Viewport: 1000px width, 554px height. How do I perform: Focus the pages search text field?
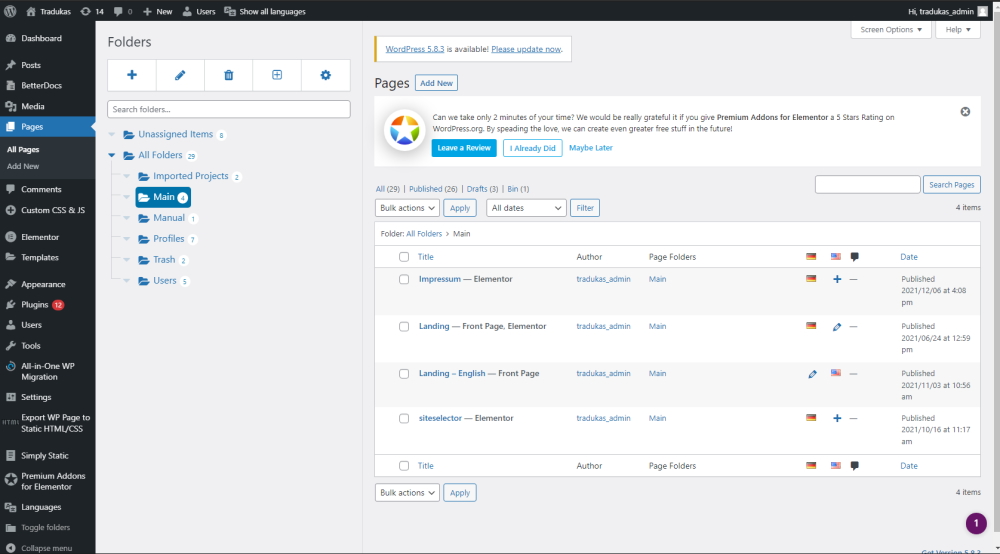click(x=867, y=185)
